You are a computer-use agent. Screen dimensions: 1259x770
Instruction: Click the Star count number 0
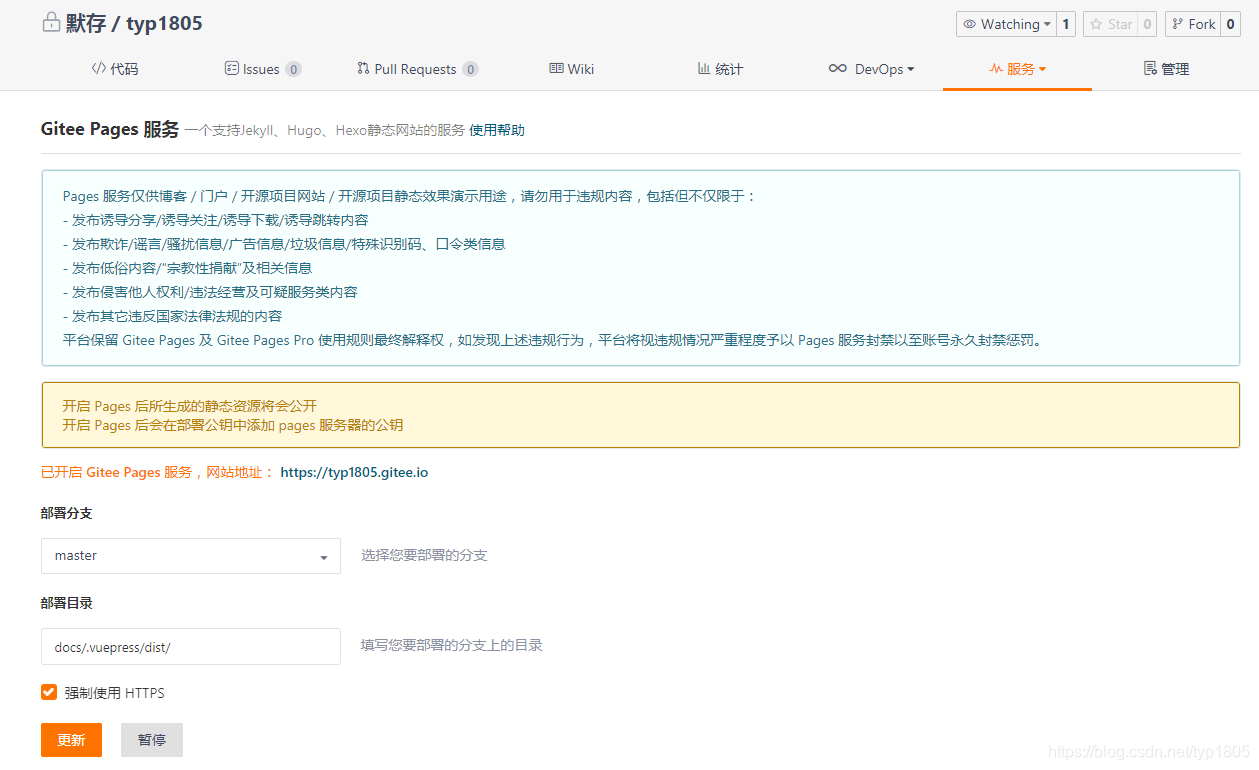coord(1147,24)
